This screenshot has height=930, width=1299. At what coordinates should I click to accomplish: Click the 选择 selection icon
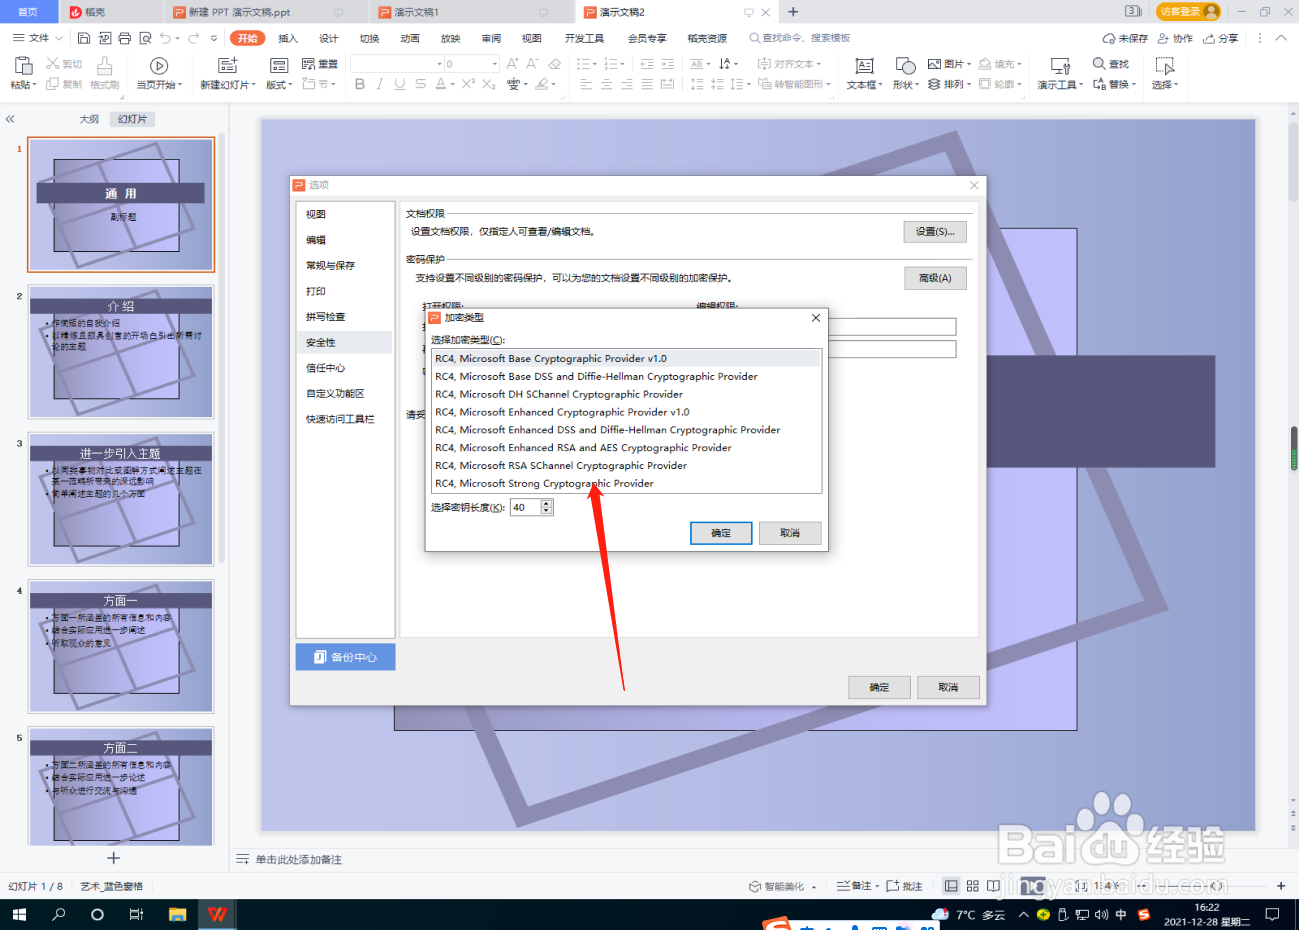click(x=1164, y=66)
